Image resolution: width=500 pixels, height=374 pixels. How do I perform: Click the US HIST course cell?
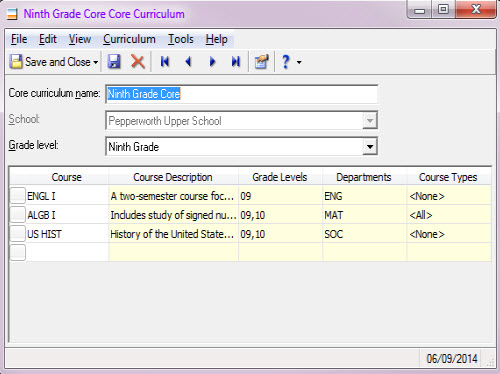67,234
